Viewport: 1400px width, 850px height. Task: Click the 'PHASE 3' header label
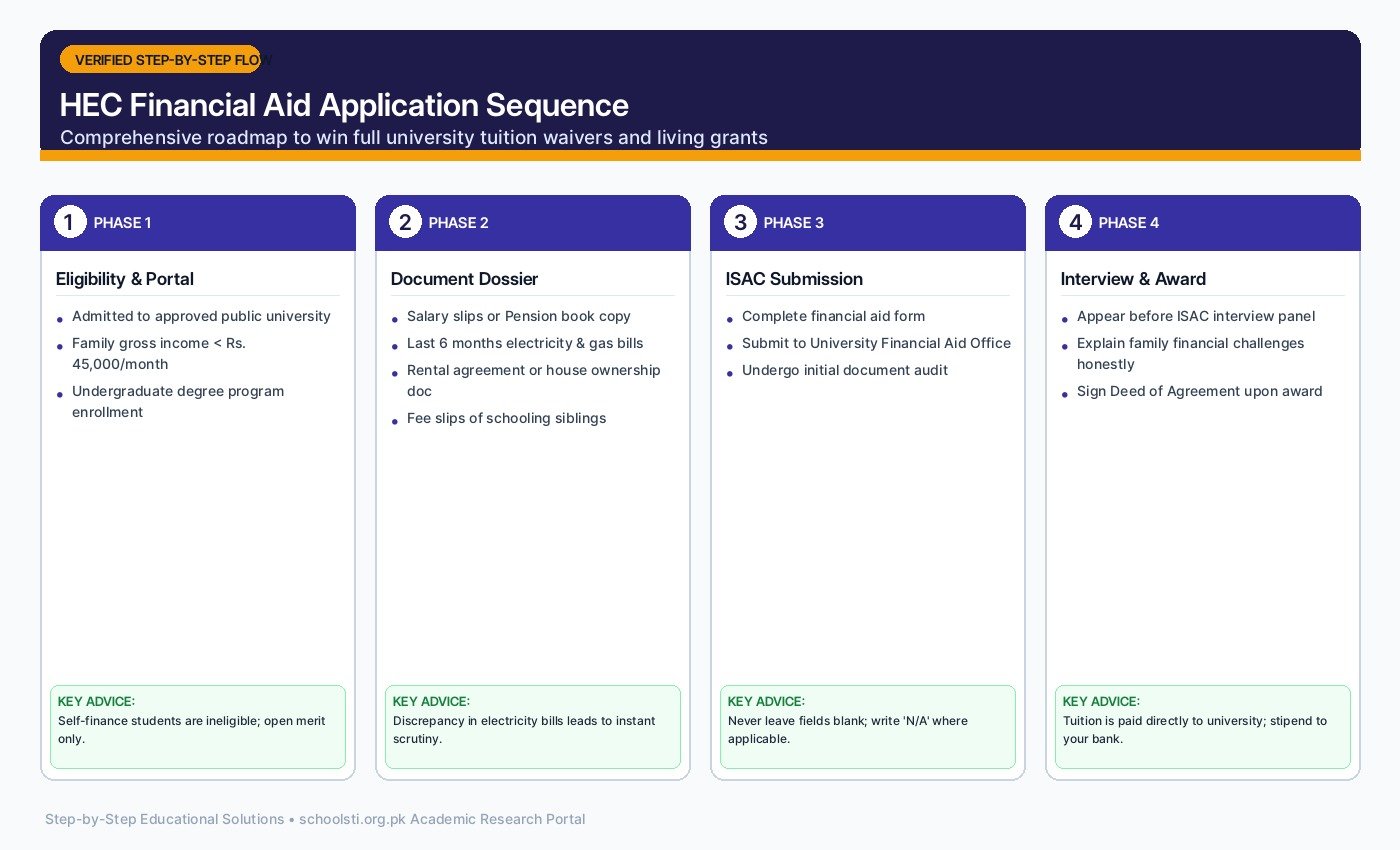tap(794, 223)
